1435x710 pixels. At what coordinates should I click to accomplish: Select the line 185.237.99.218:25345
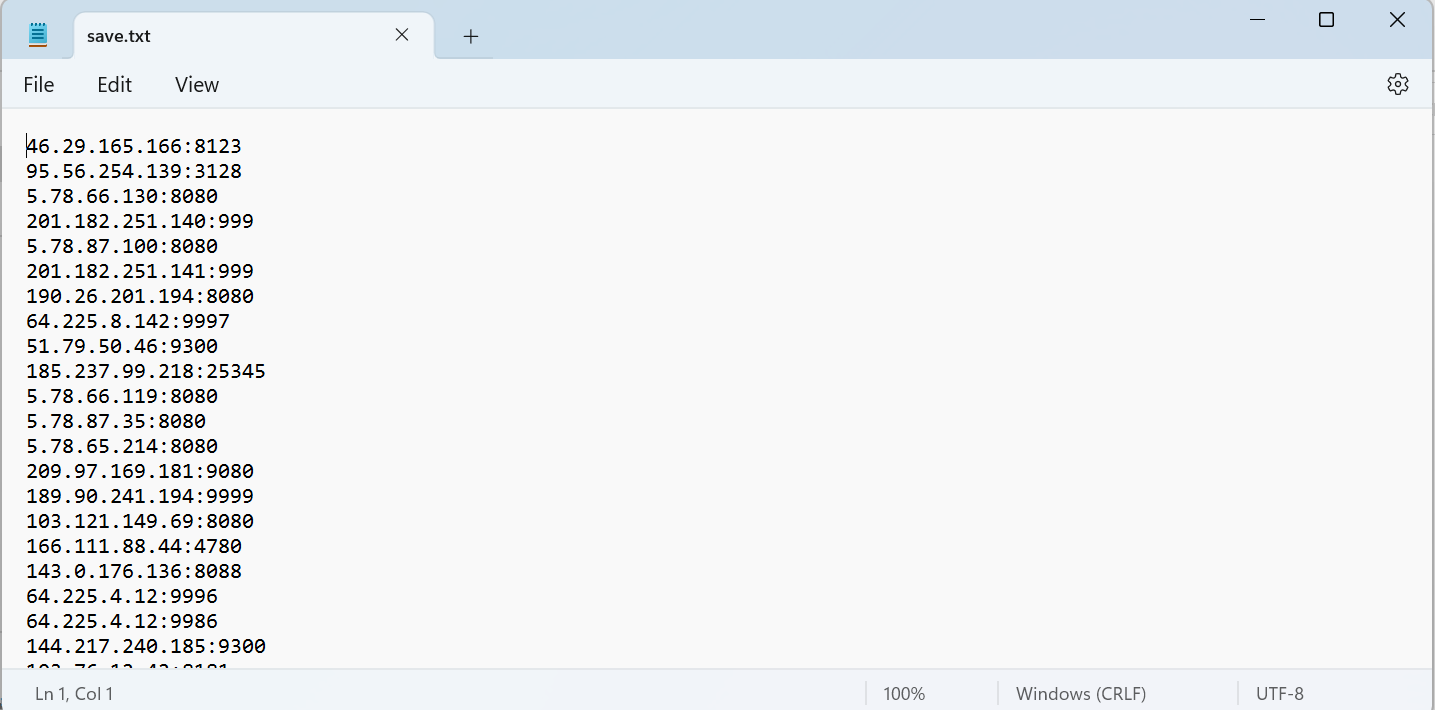pyautogui.click(x=145, y=371)
